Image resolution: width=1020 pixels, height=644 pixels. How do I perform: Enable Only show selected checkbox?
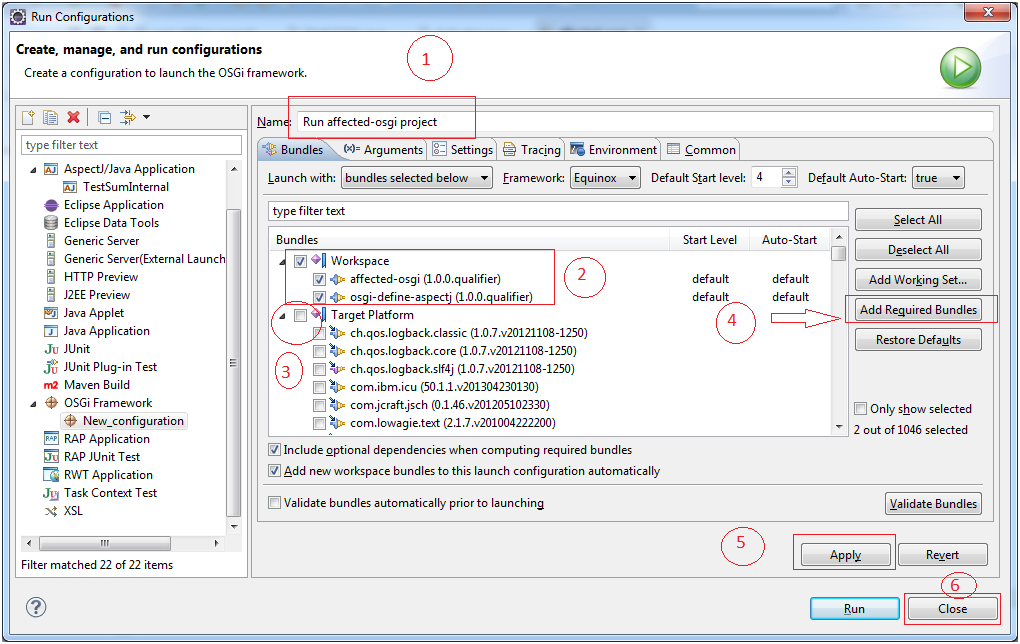coord(860,409)
